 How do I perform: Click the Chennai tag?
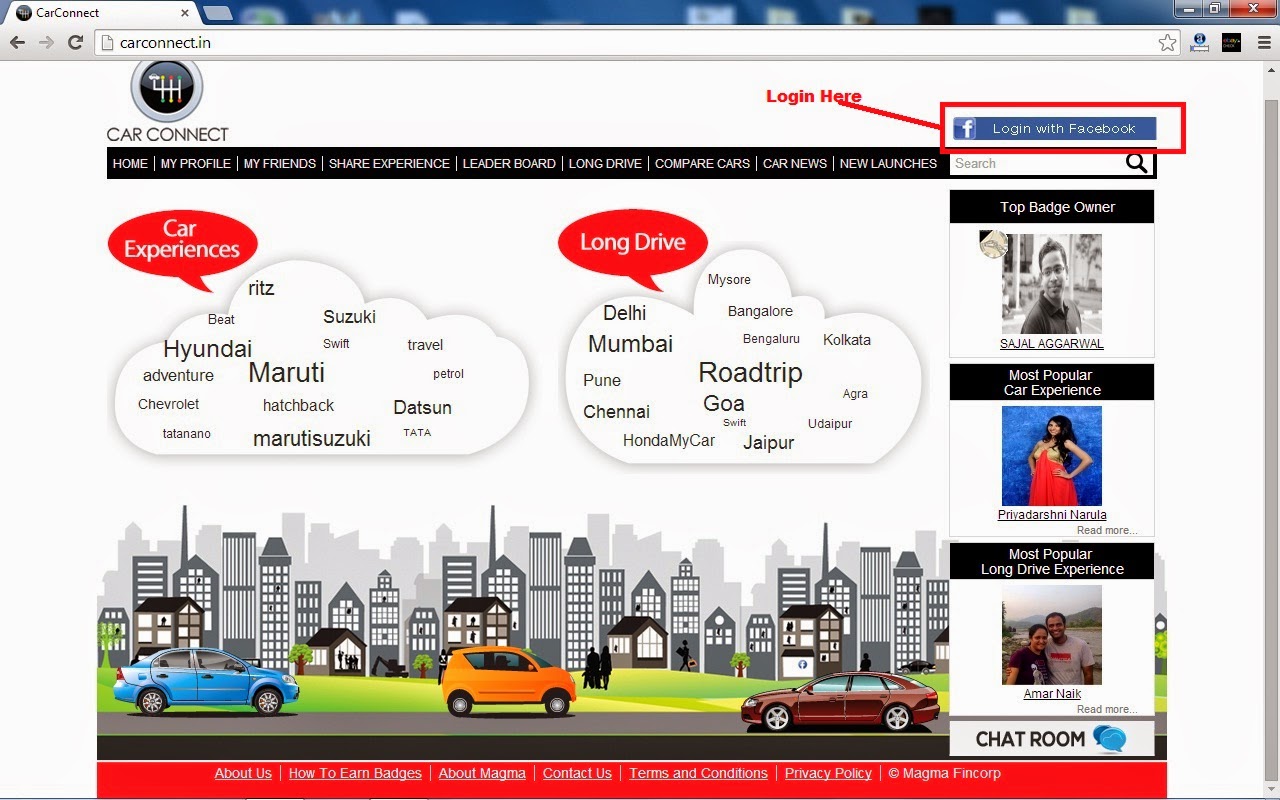click(616, 412)
